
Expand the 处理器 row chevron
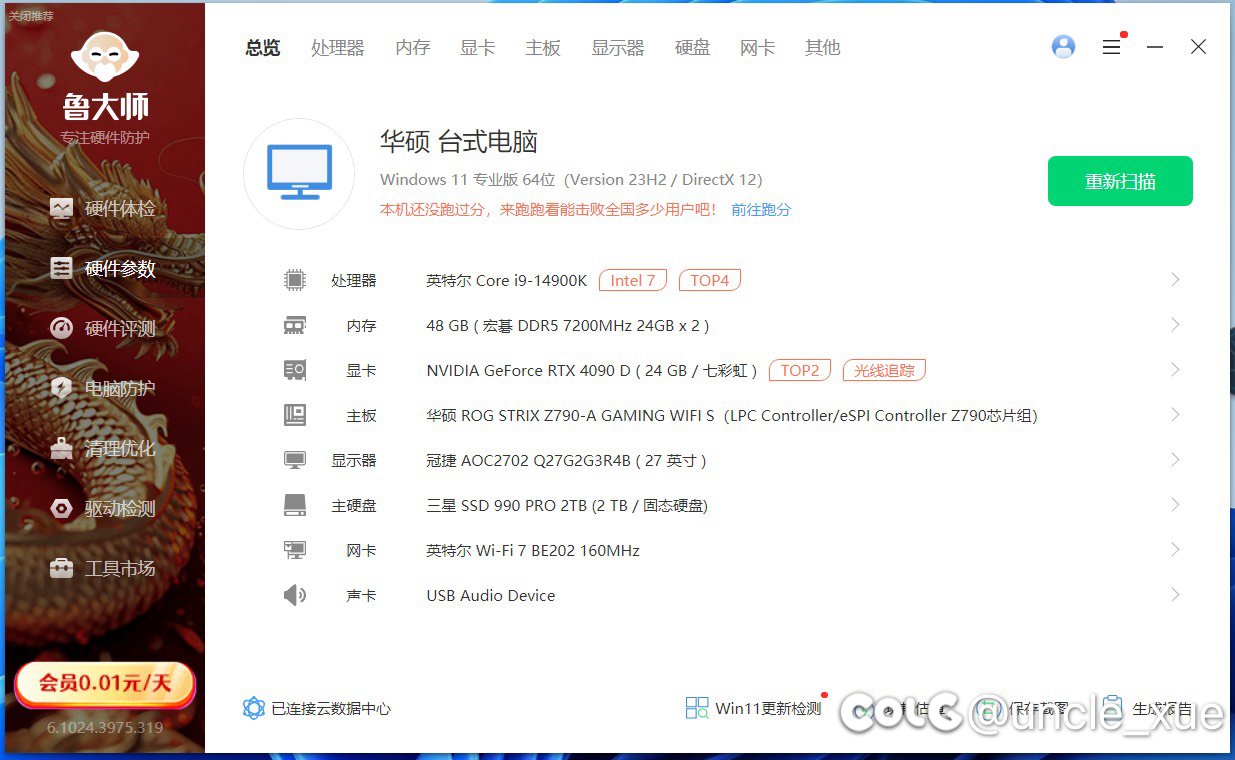1175,280
